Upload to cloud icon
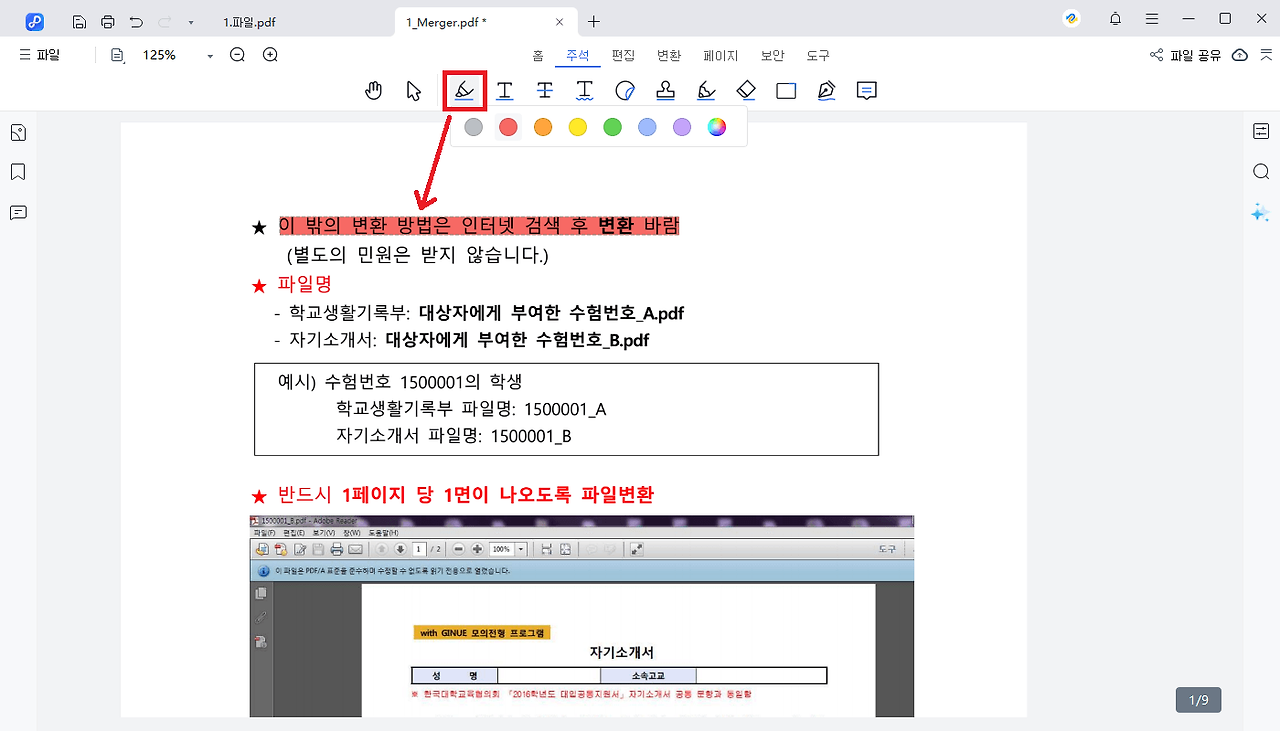The image size is (1280, 731). coord(1240,55)
